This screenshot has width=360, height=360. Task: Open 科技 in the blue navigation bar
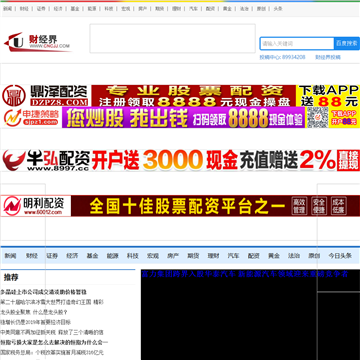(132, 256)
